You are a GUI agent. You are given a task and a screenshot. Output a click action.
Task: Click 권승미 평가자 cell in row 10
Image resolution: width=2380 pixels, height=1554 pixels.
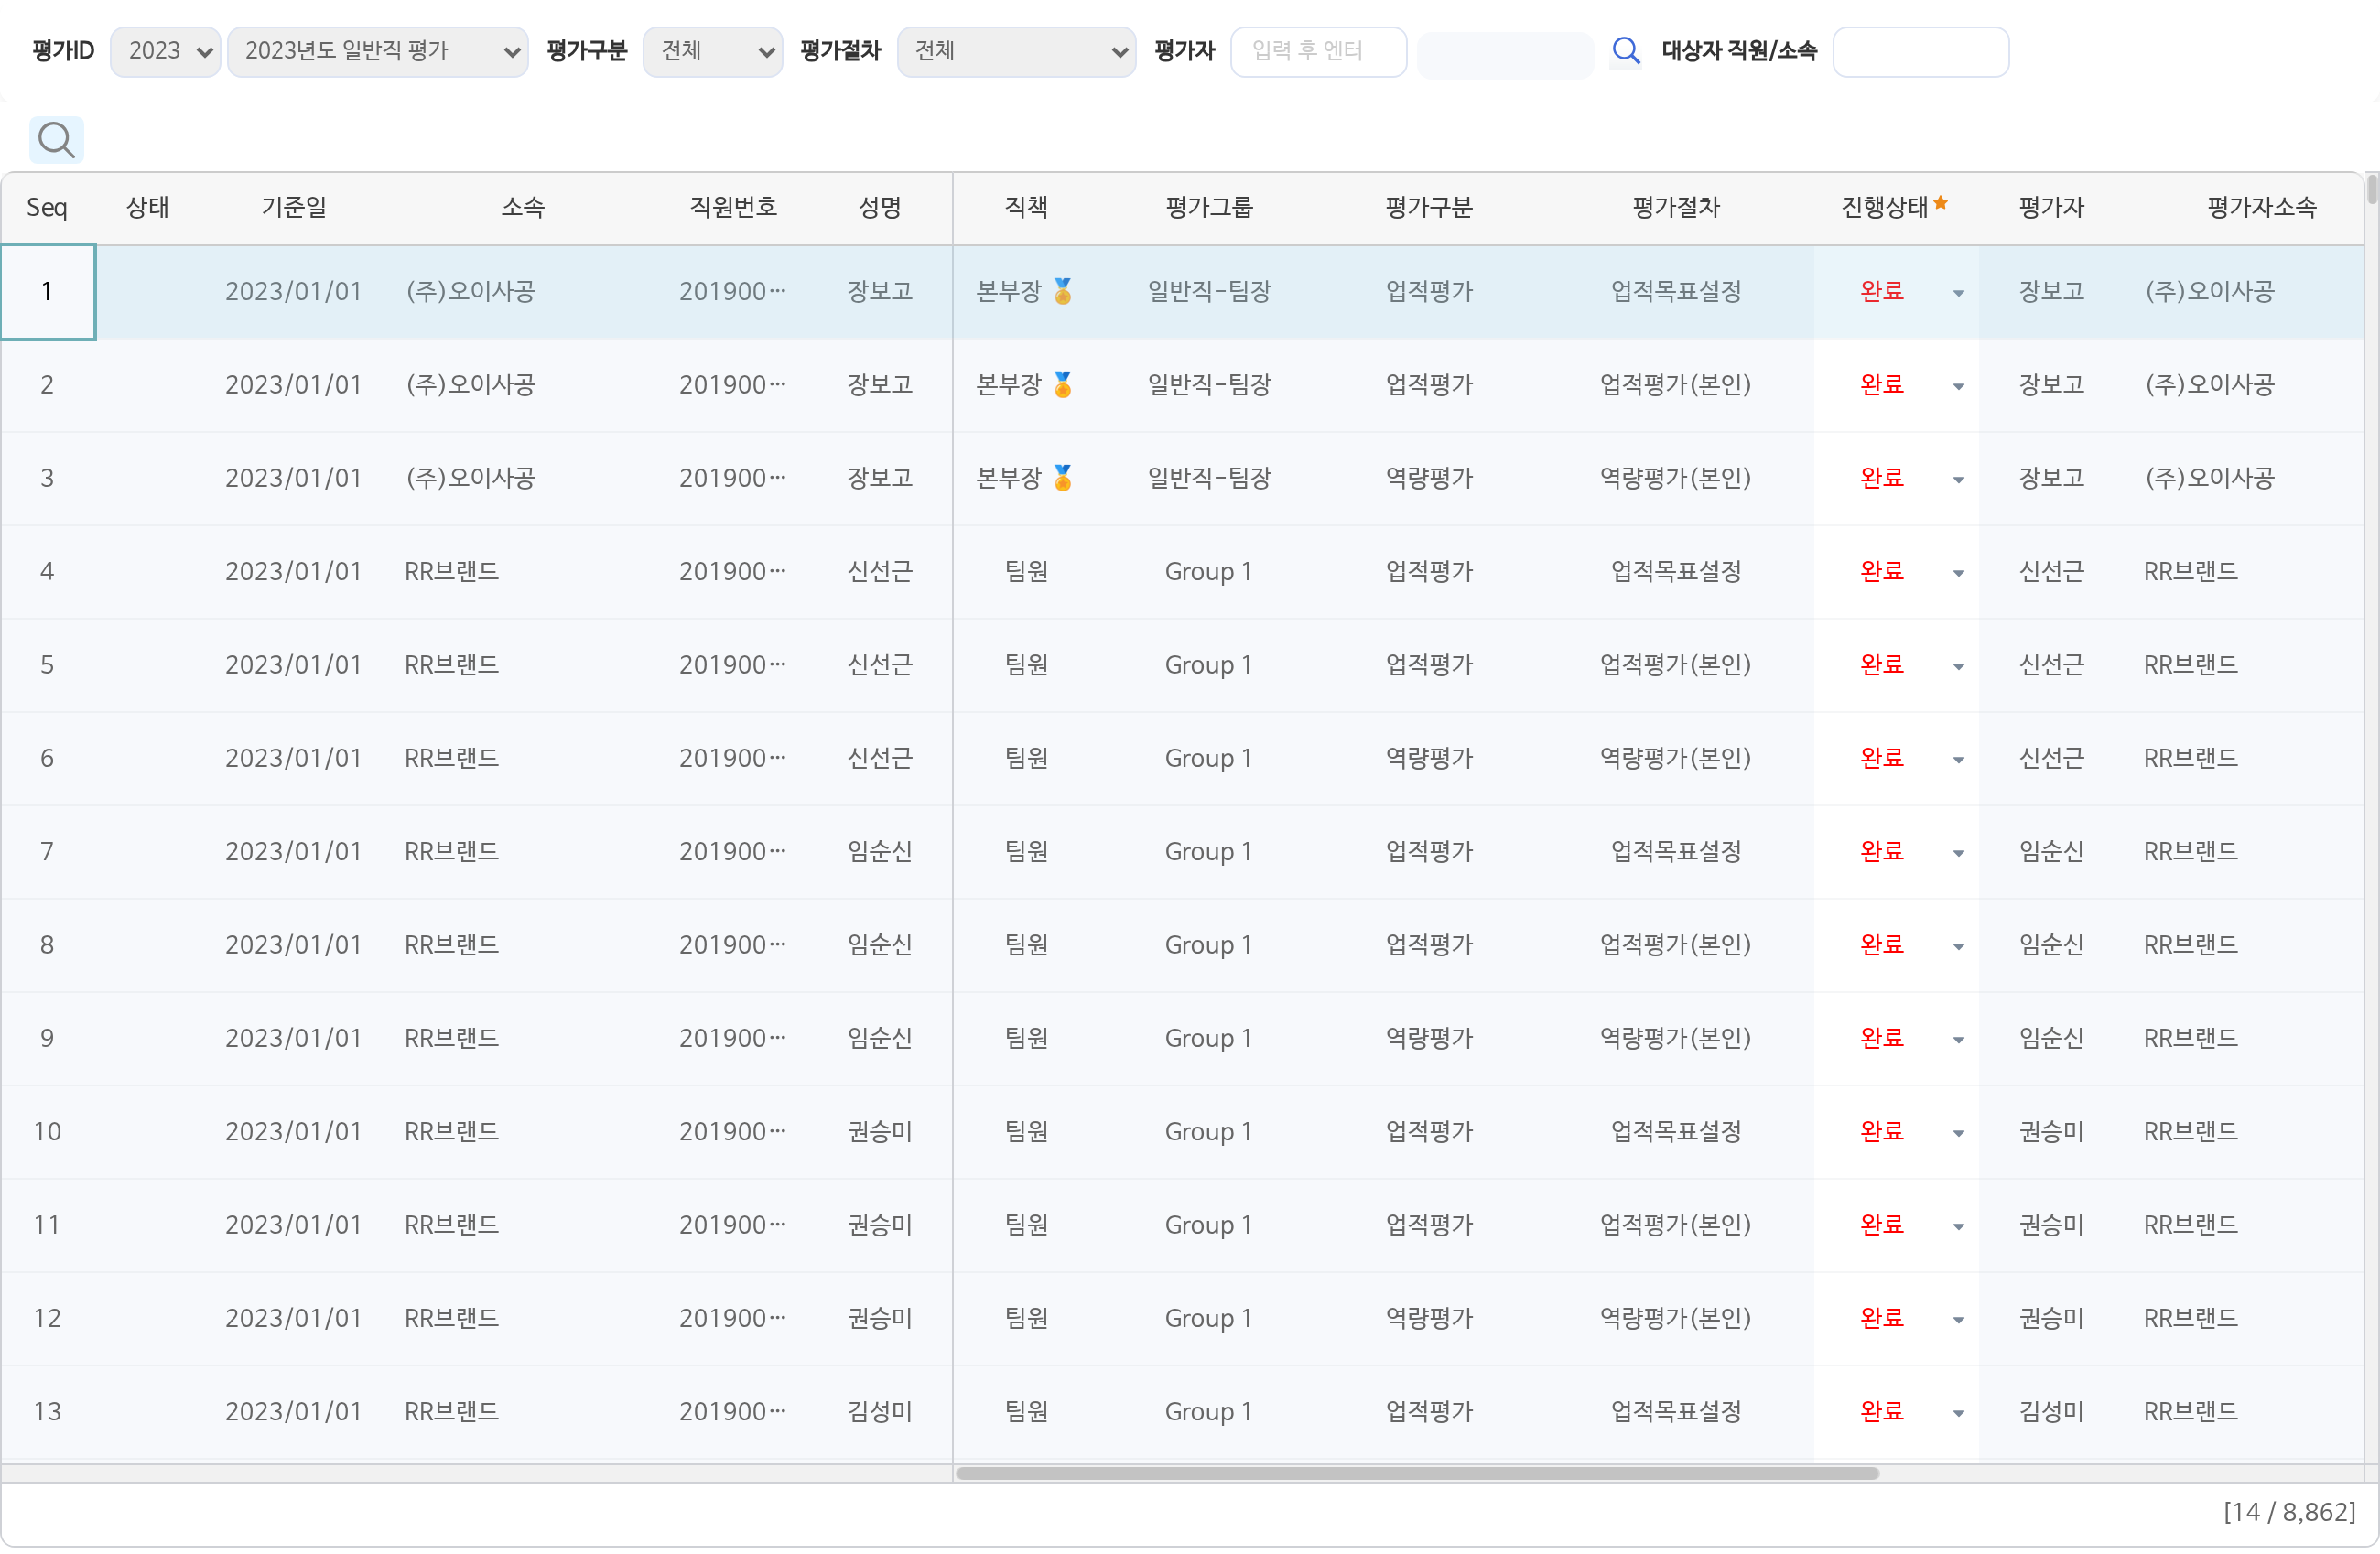(2051, 1131)
